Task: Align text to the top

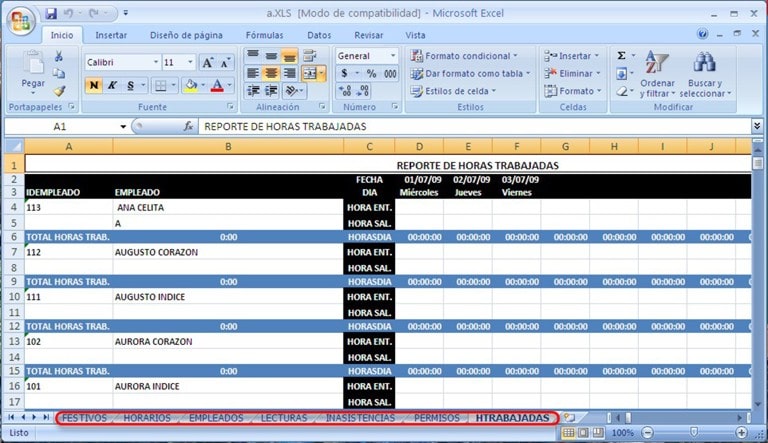Action: click(x=253, y=55)
